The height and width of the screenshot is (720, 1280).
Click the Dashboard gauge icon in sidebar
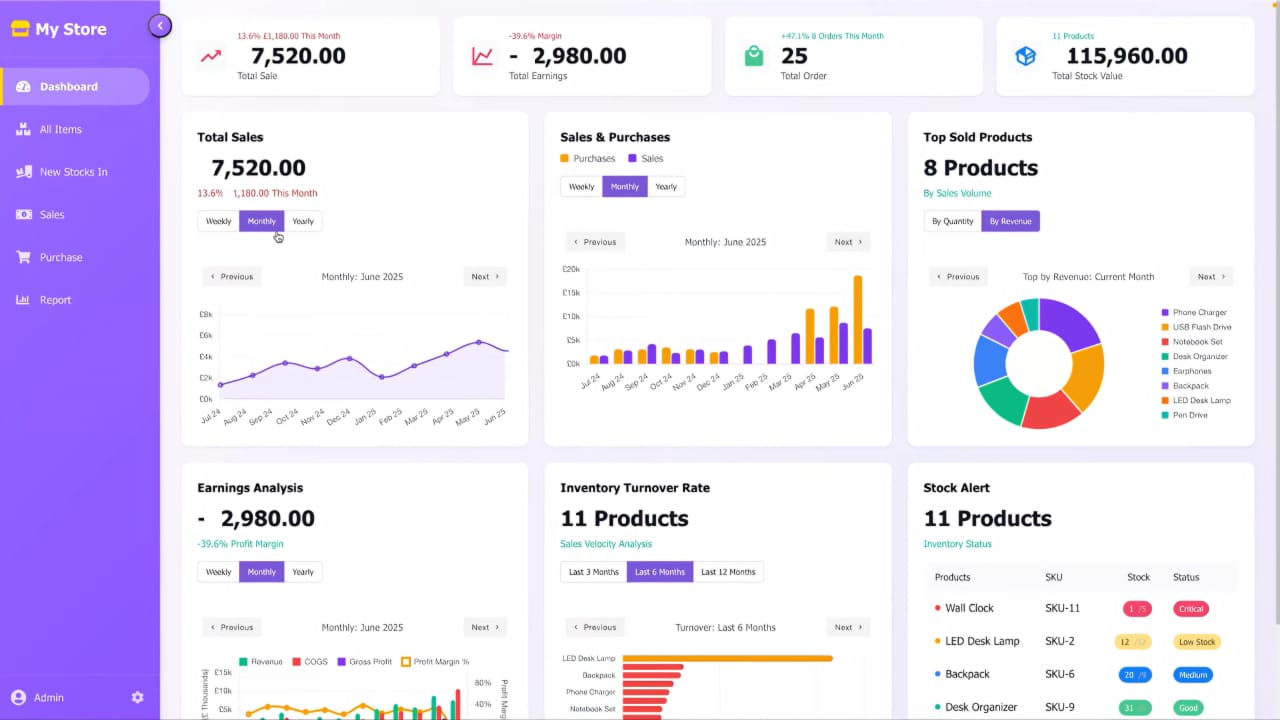[x=23, y=87]
